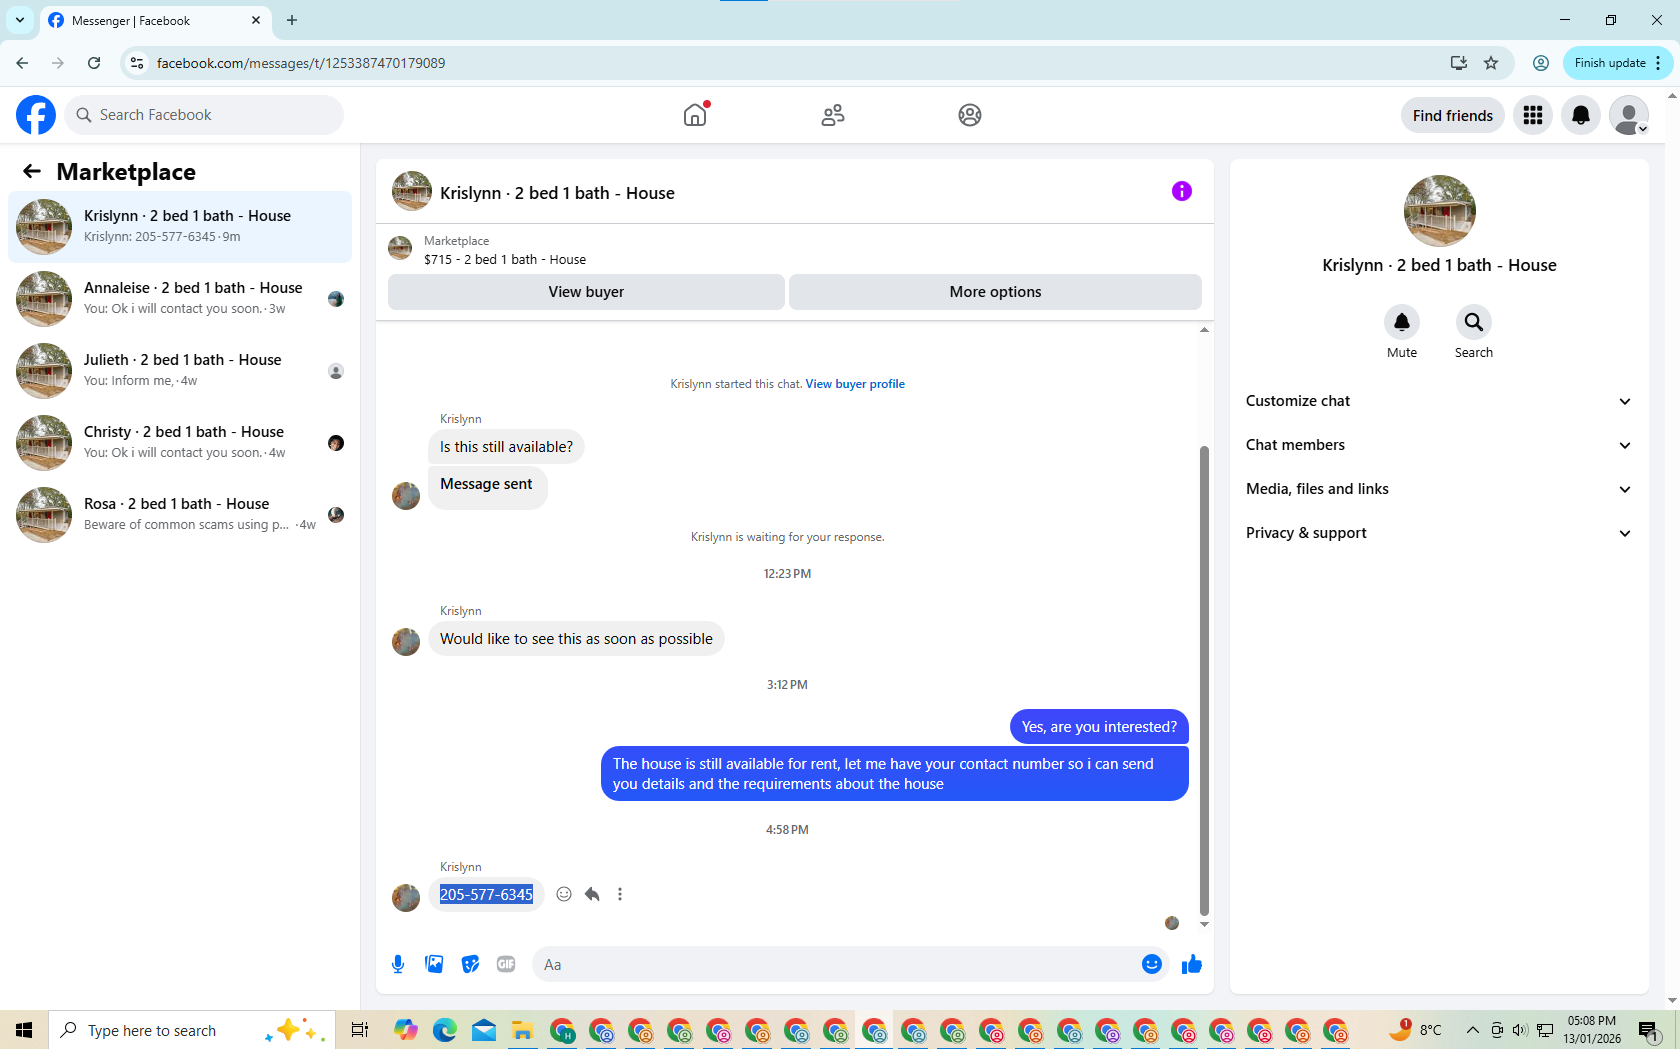Send a voice clip microphone icon
The height and width of the screenshot is (1049, 1680).
click(x=398, y=964)
